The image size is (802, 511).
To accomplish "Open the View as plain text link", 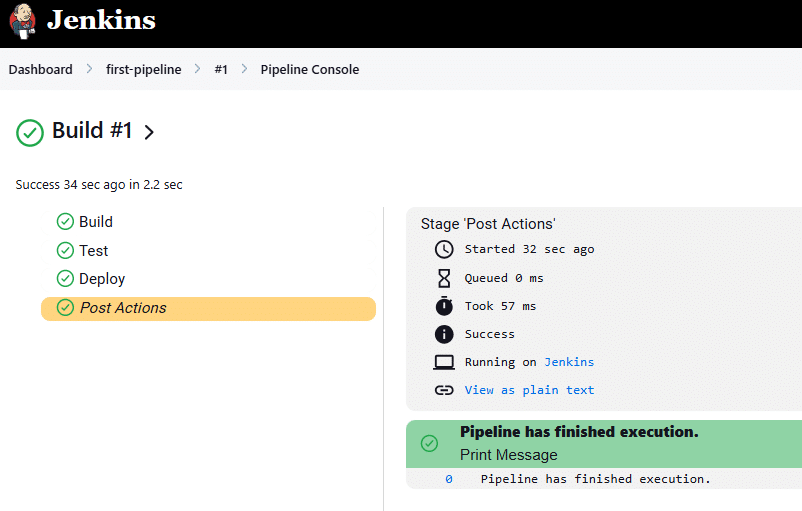I will click(x=529, y=390).
